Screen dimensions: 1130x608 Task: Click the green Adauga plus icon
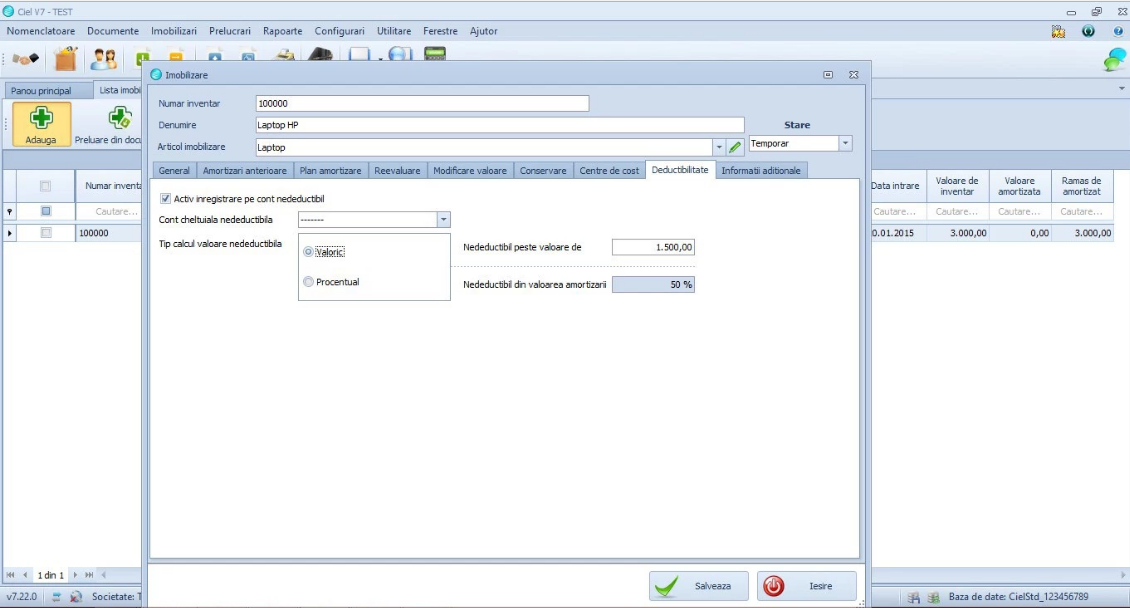41,117
